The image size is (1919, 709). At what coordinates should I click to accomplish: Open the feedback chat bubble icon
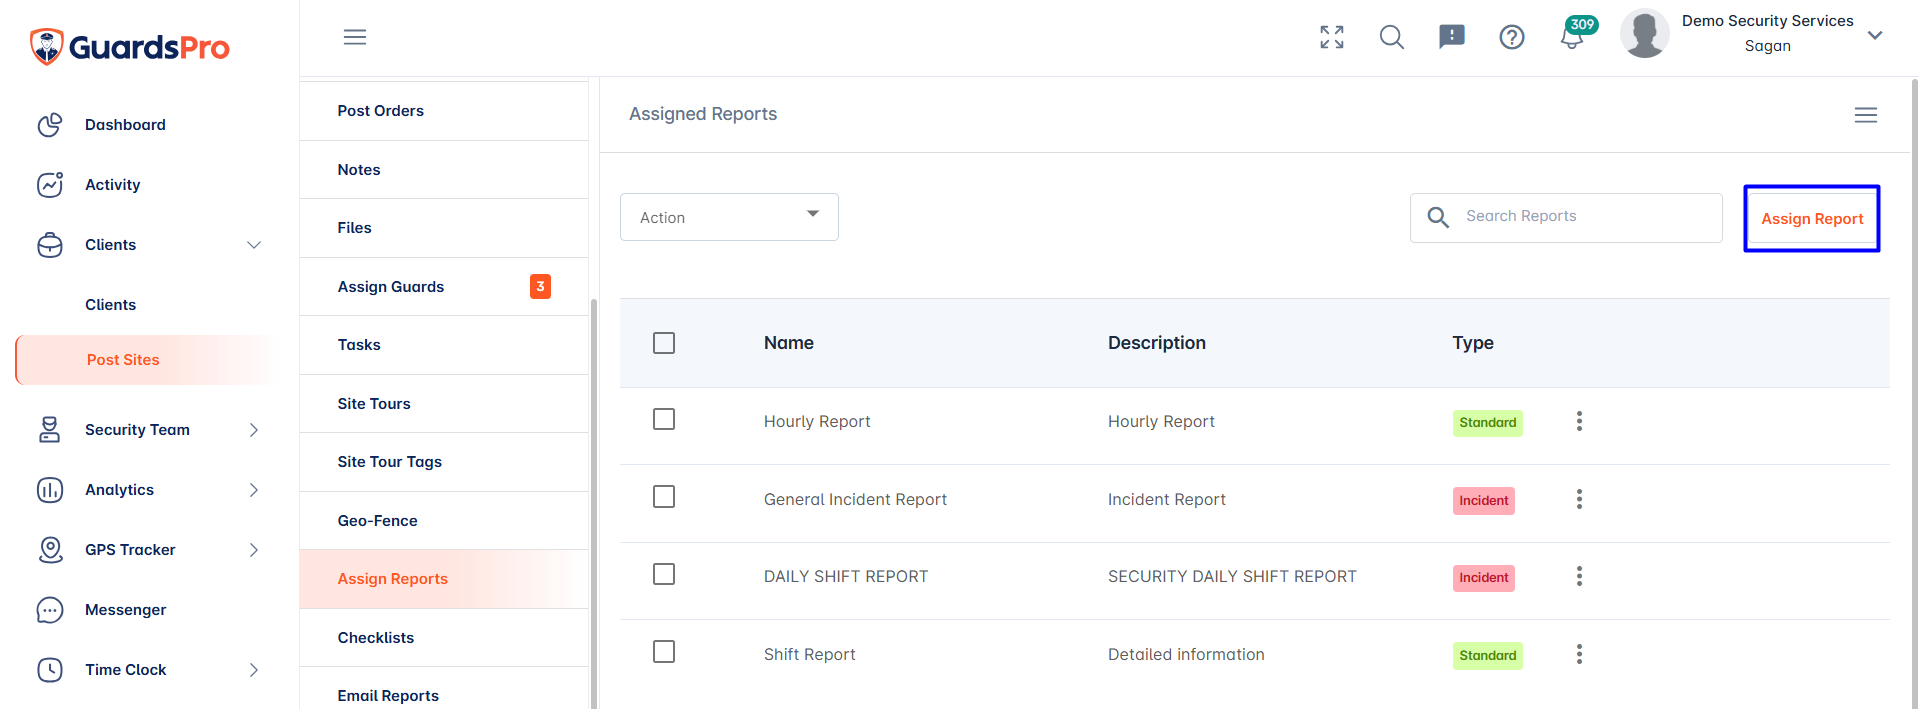coord(1451,37)
